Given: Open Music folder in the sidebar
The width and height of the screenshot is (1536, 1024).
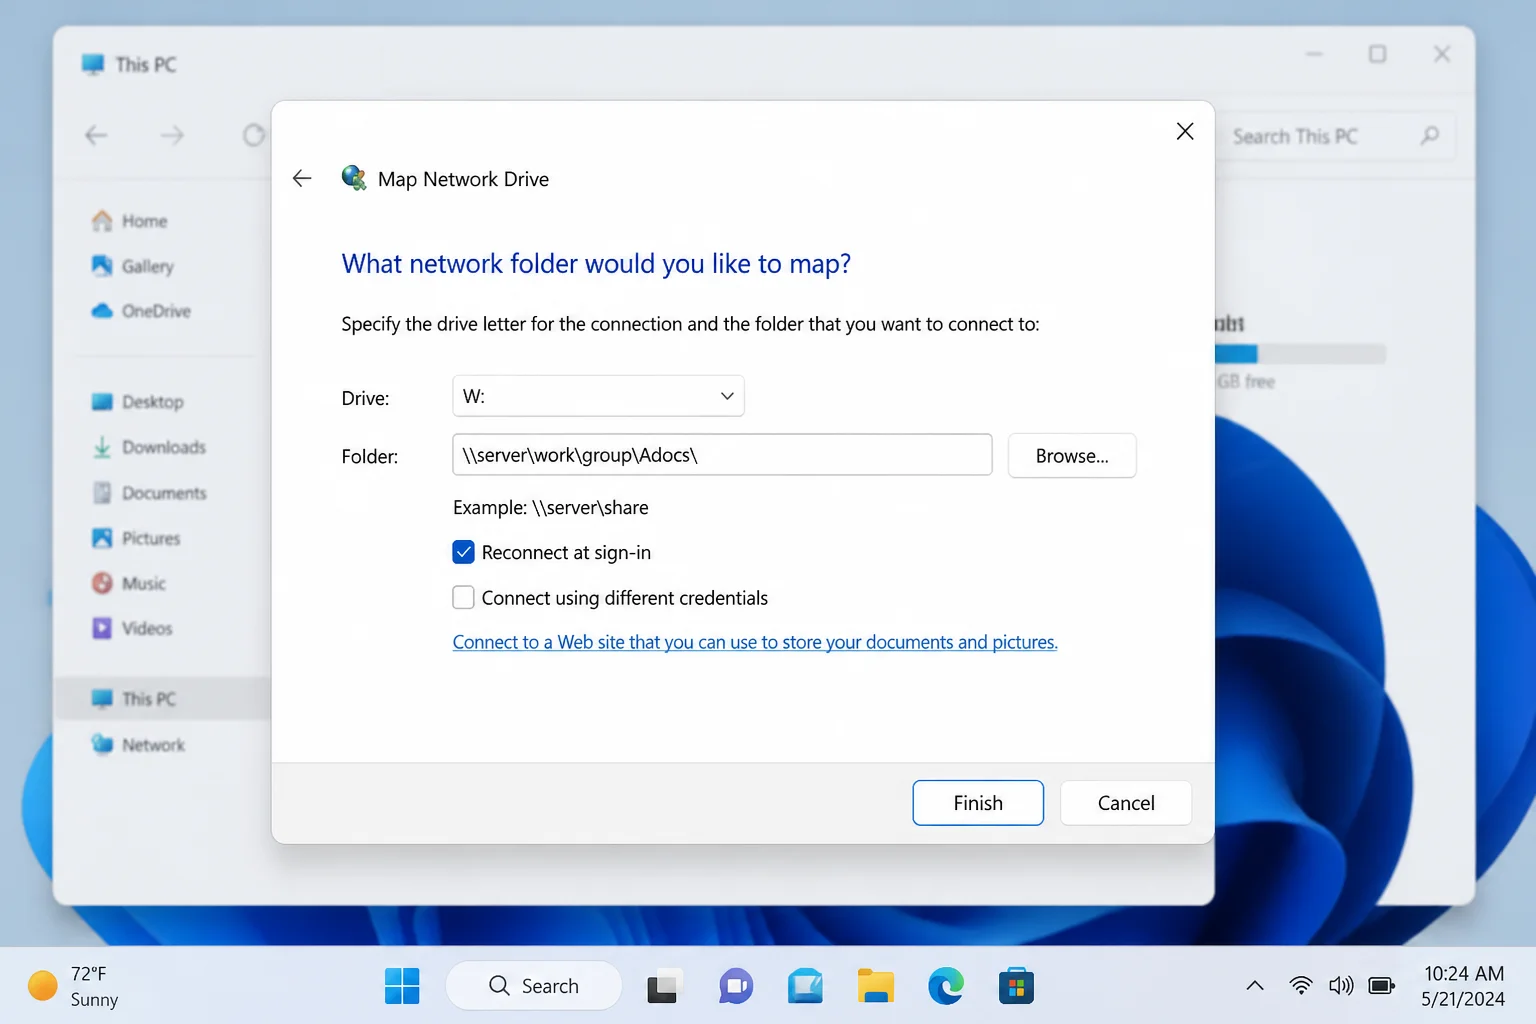Looking at the screenshot, I should coord(129,583).
